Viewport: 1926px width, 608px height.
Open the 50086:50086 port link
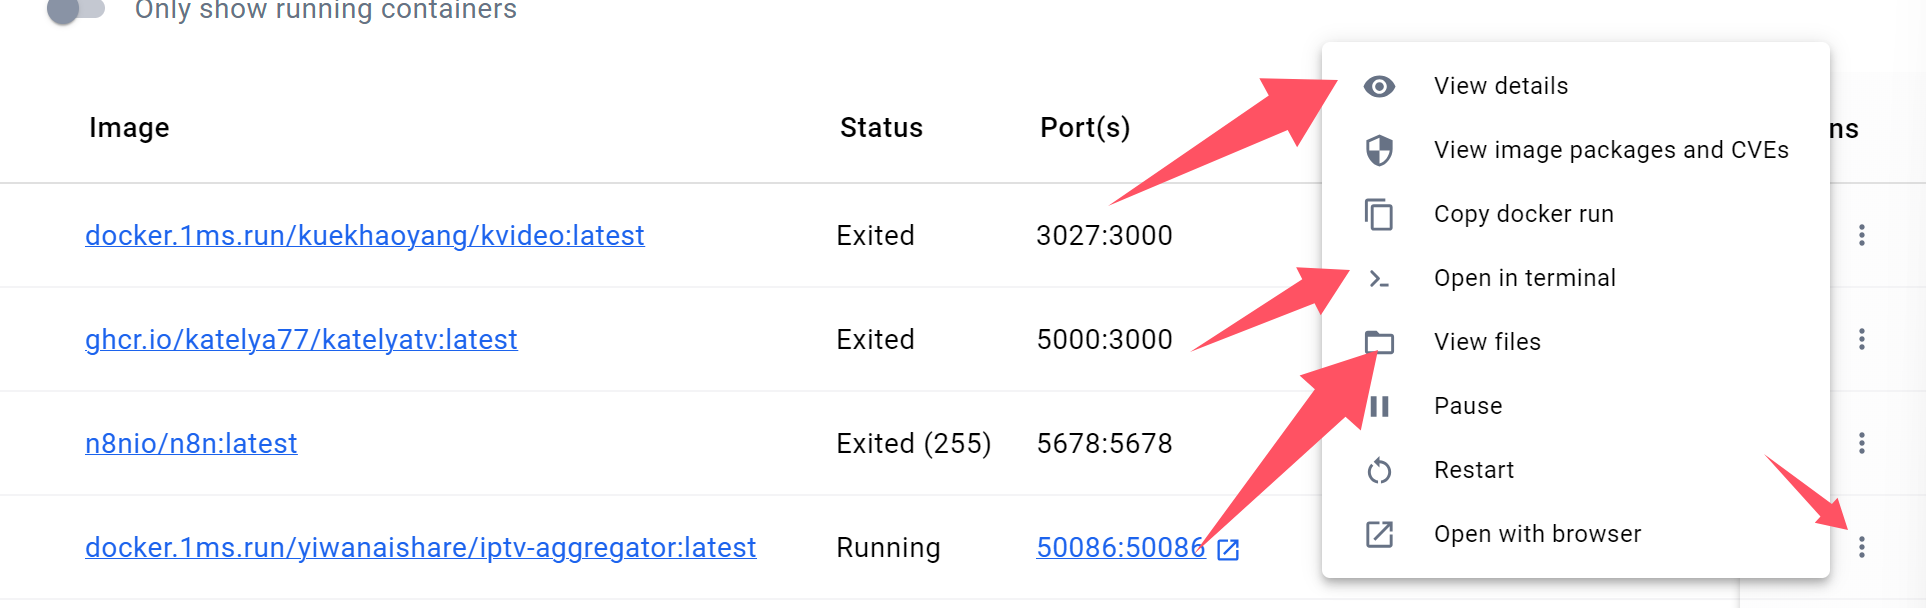point(1120,547)
